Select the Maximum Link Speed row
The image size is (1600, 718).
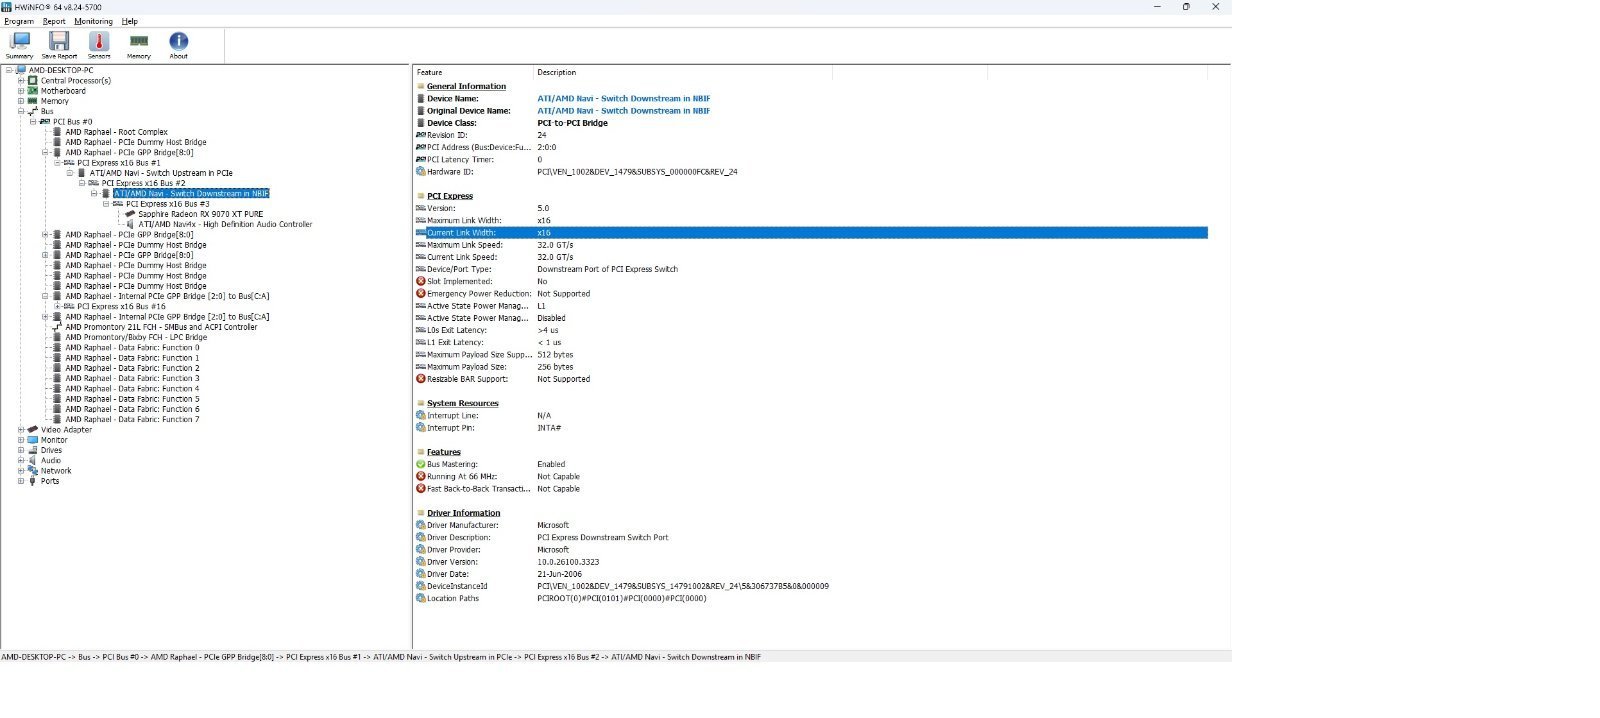tap(811, 245)
